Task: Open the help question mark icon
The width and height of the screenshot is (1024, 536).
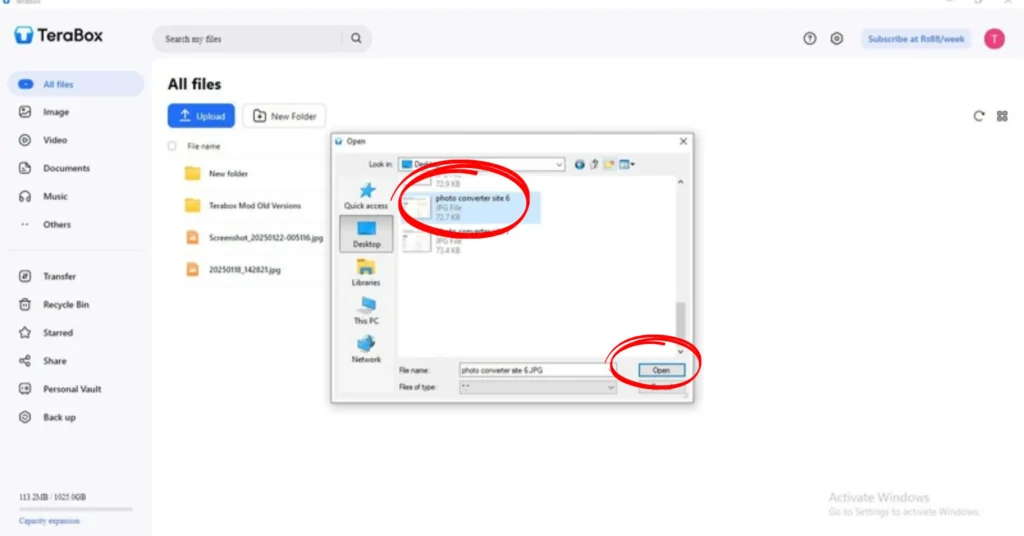Action: [810, 39]
